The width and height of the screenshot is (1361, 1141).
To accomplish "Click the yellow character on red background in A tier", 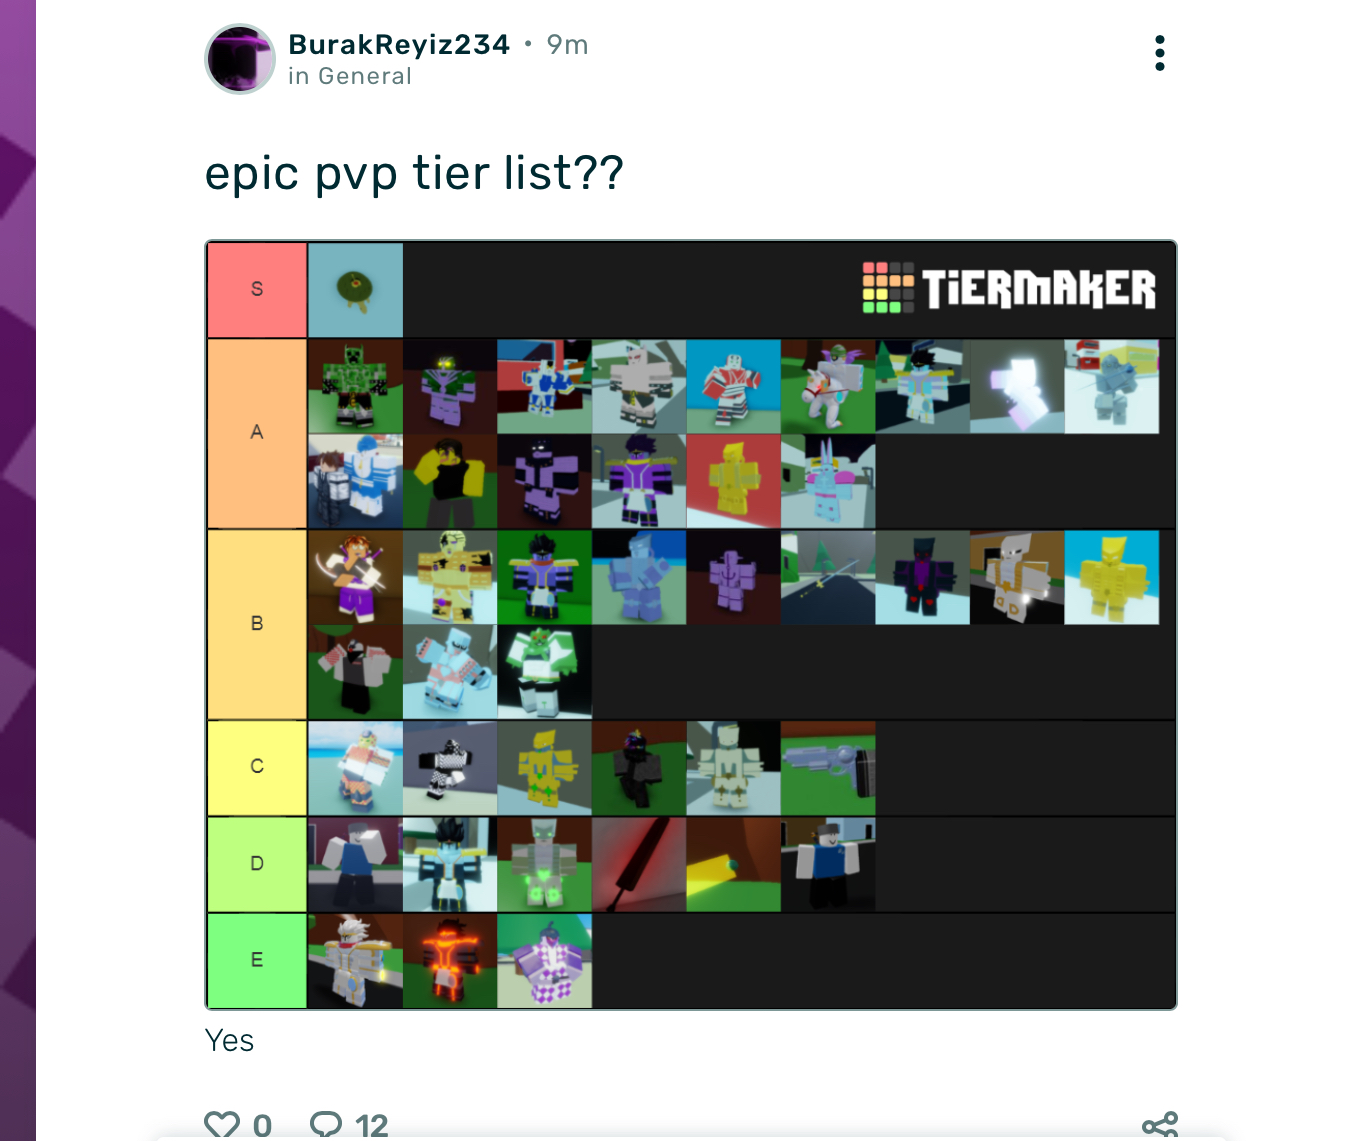I will pyautogui.click(x=733, y=481).
